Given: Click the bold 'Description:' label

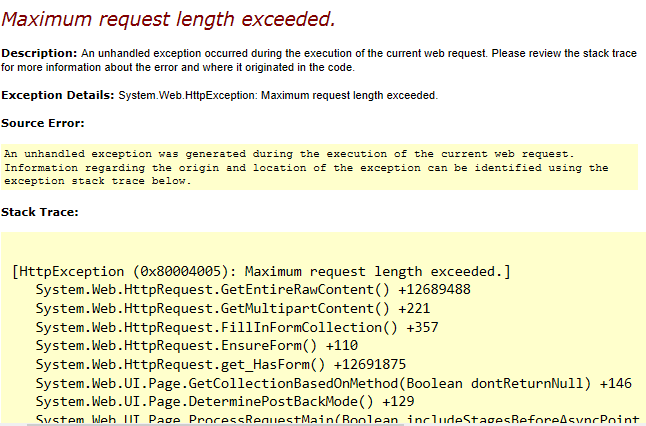Looking at the screenshot, I should pos(39,52).
